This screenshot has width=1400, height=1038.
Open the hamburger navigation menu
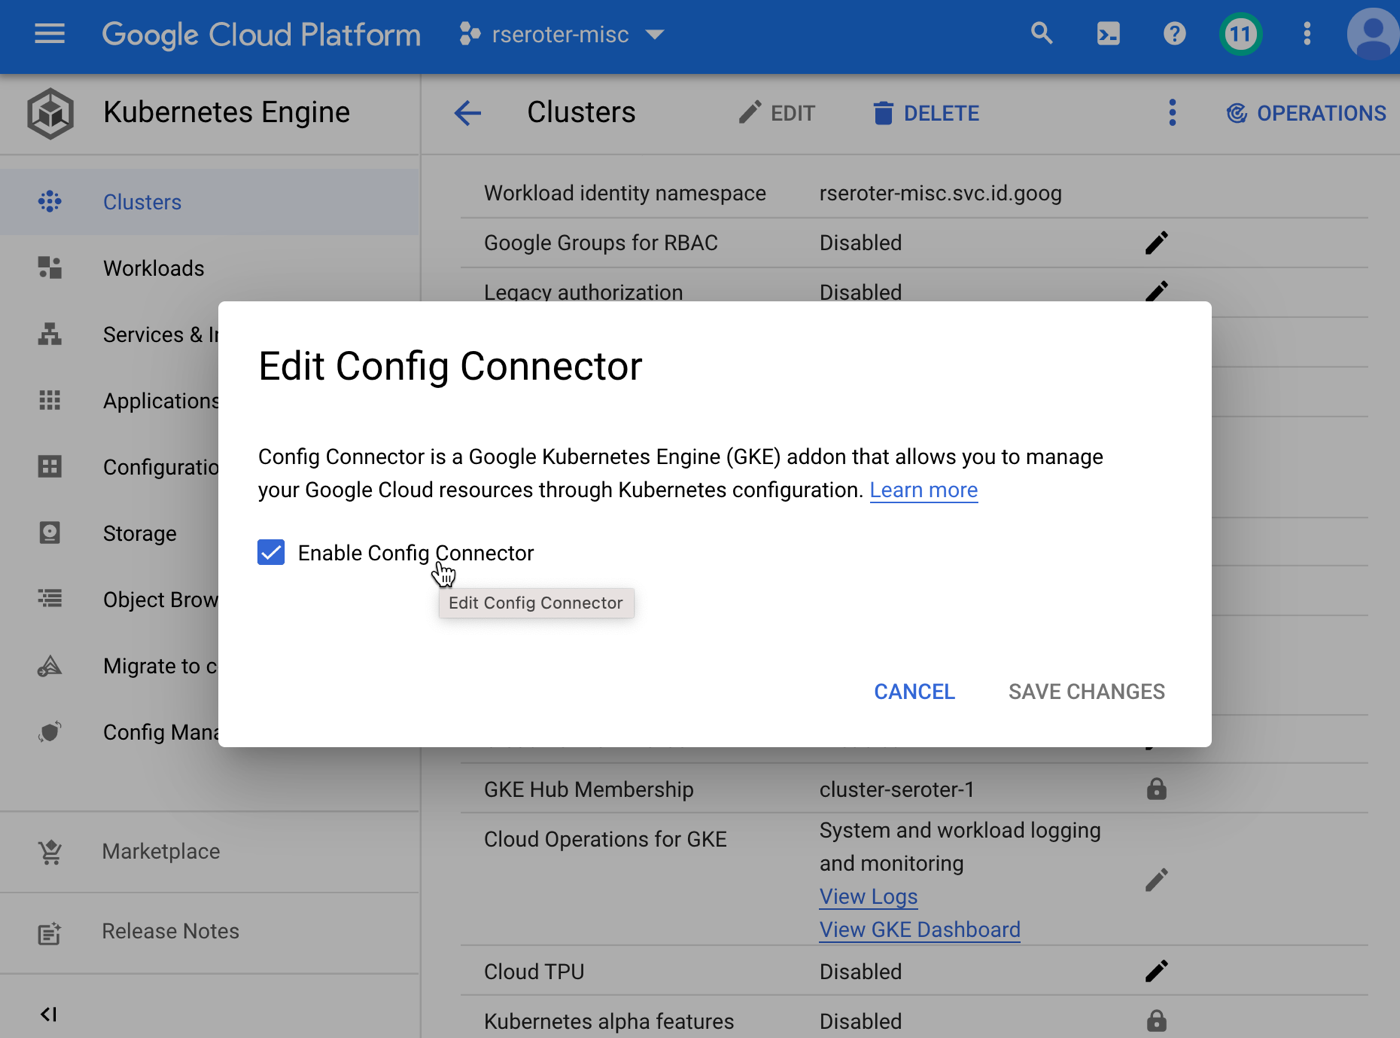[49, 34]
